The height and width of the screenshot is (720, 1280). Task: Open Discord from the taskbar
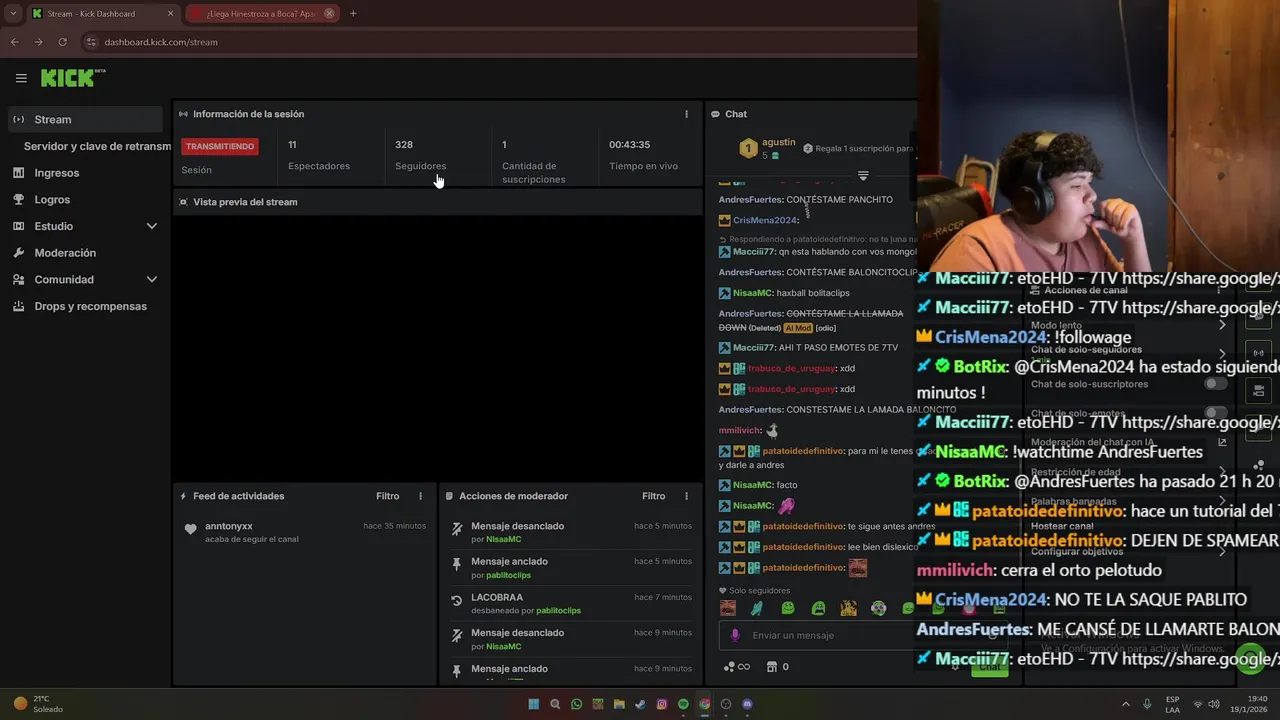tap(747, 704)
